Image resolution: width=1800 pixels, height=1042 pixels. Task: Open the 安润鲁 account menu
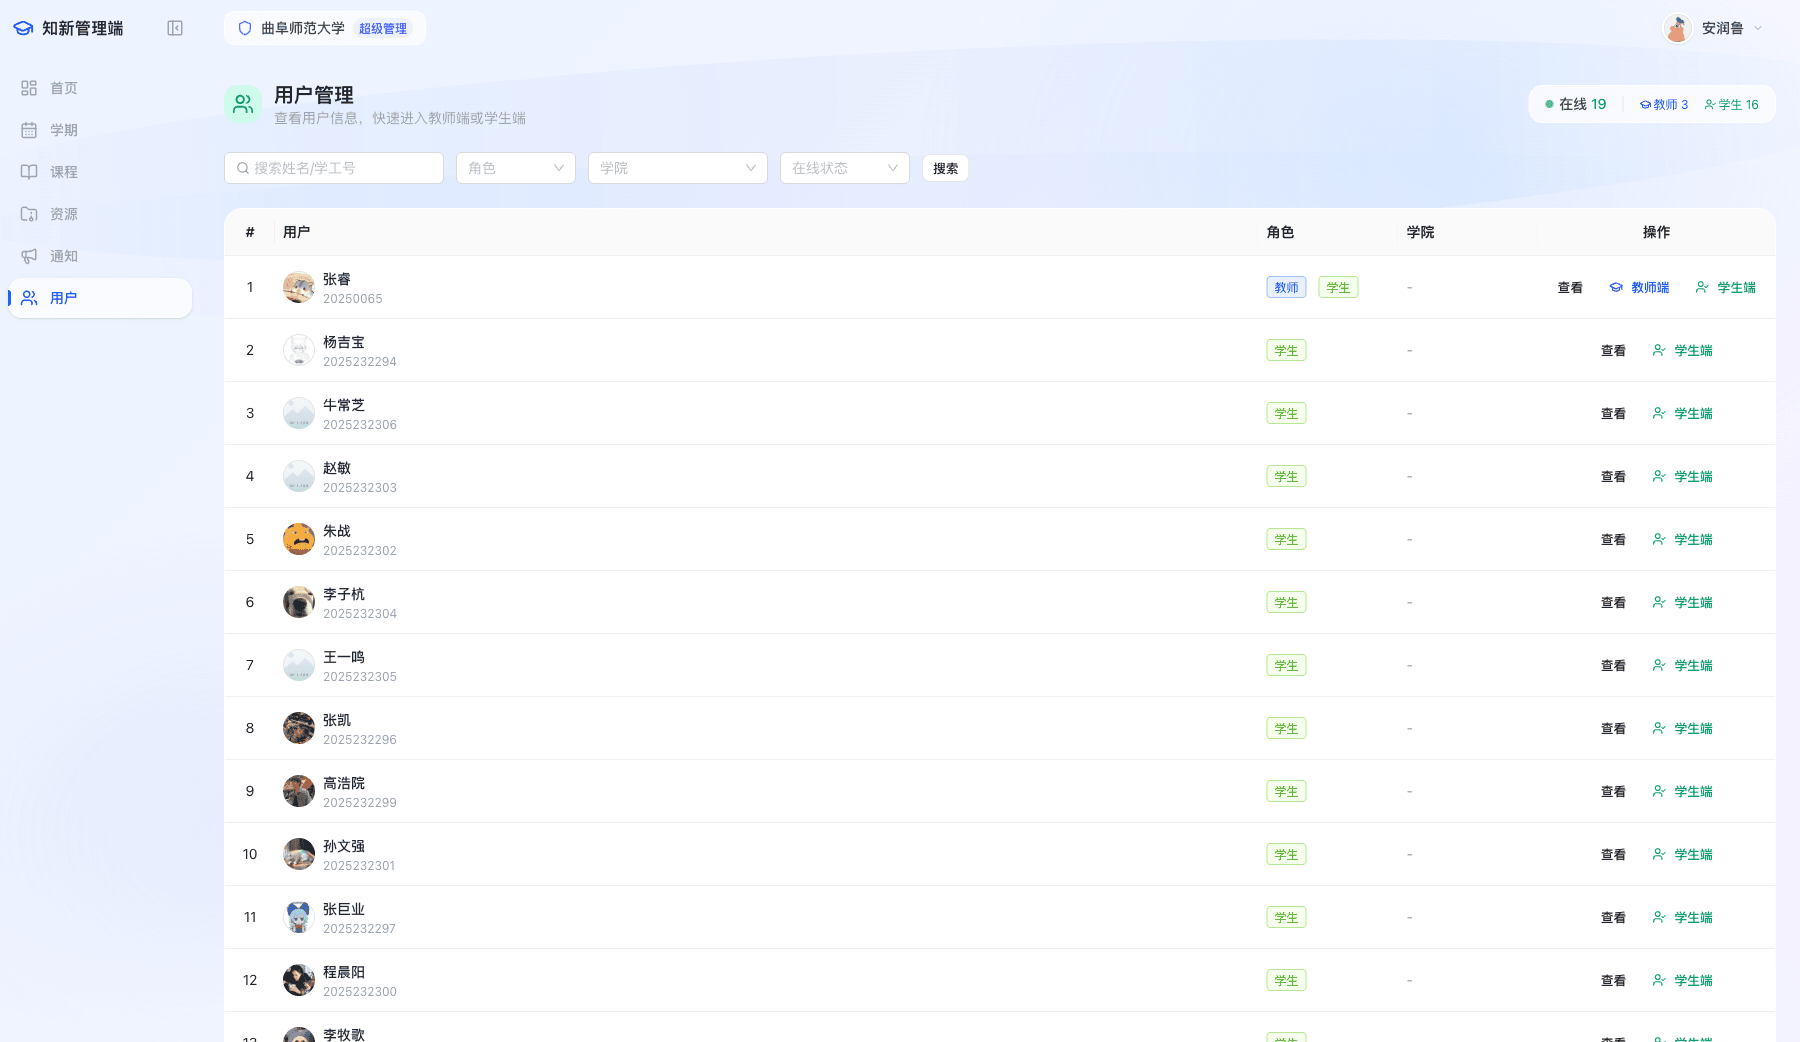1713,28
